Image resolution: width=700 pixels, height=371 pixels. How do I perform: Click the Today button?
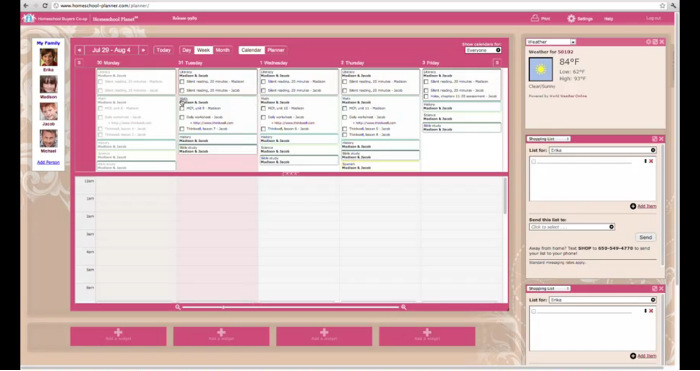(163, 50)
